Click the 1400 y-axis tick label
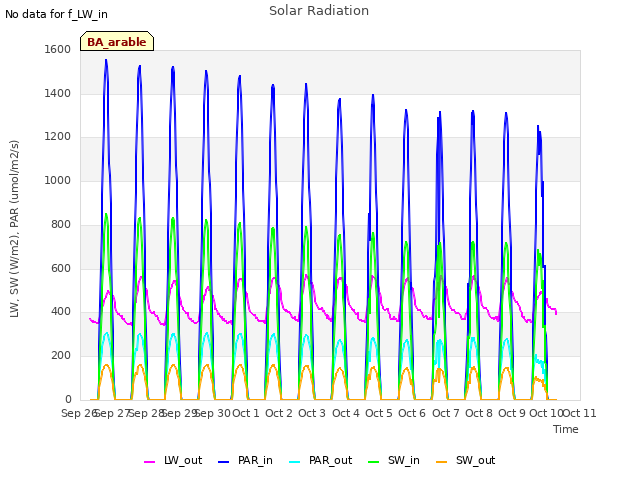 pyautogui.click(x=58, y=93)
